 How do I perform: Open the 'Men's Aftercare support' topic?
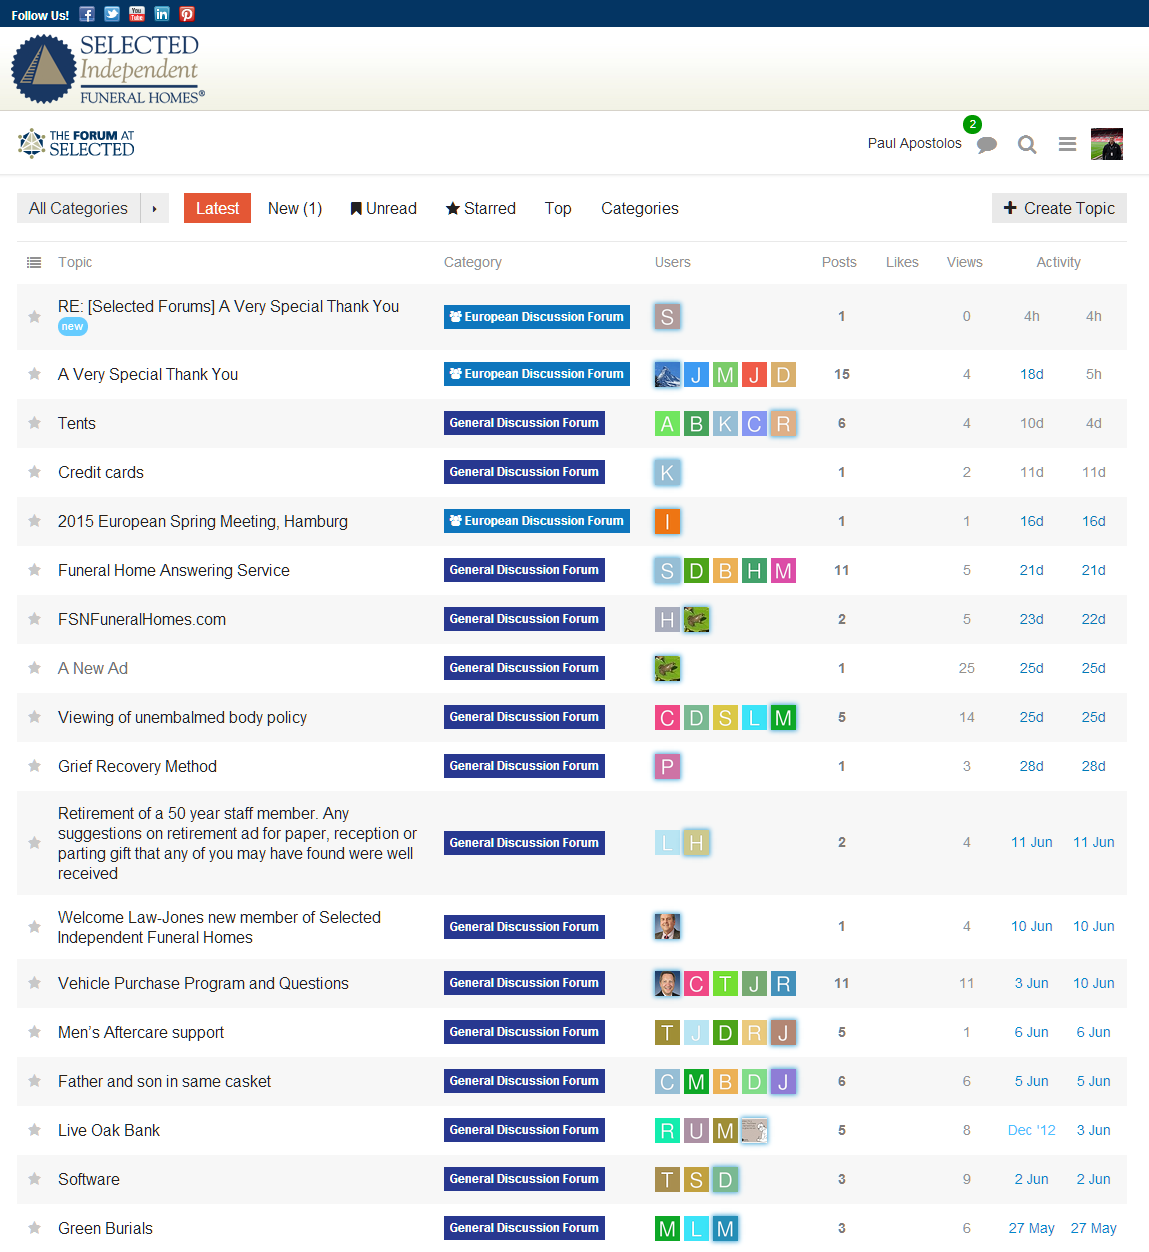pos(141,1032)
